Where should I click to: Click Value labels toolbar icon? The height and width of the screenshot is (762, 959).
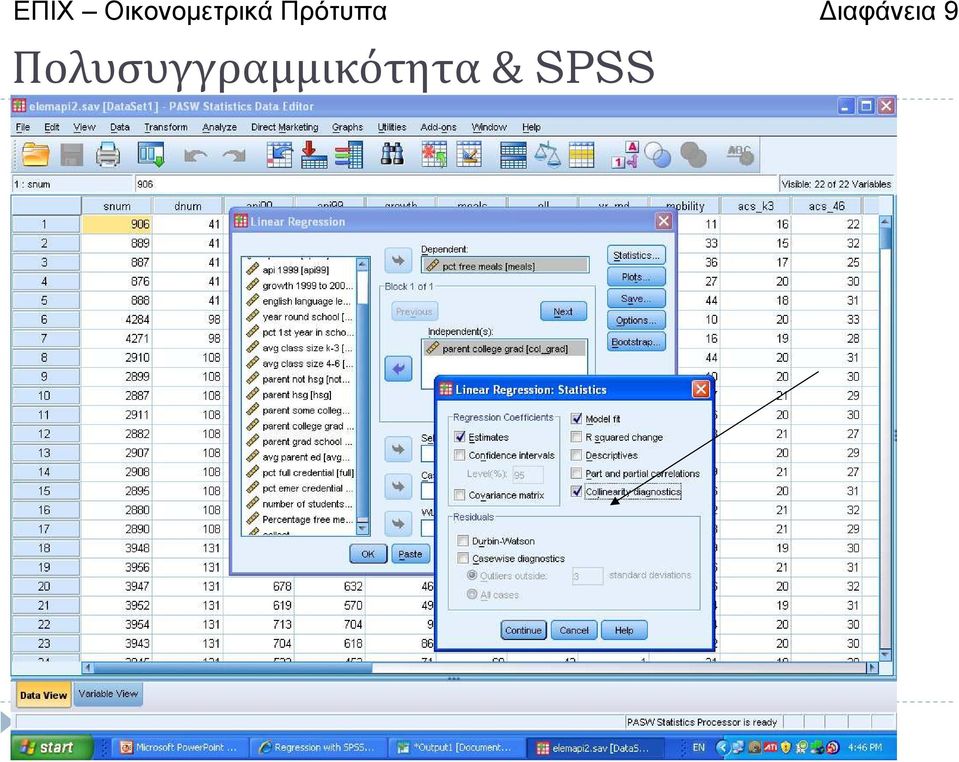(x=625, y=155)
